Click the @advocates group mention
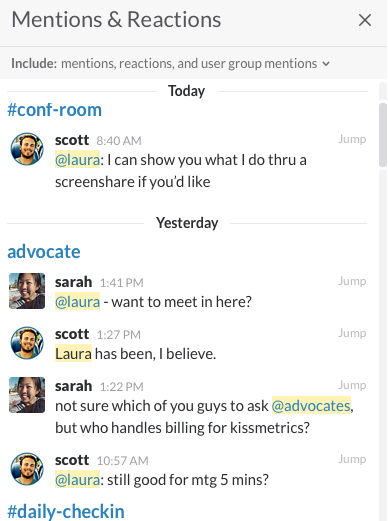388x521 pixels. tap(311, 406)
